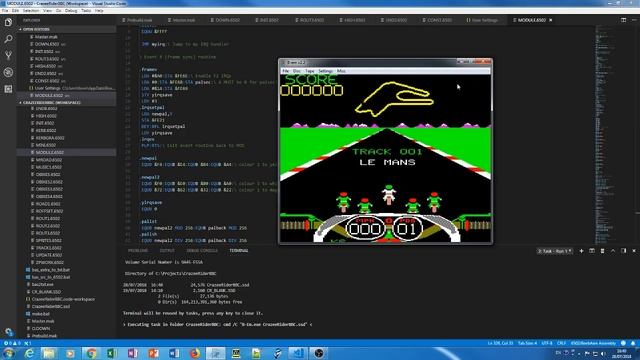Open the Disc menu in emulator window
Screen dimensions: 640x360
point(297,71)
